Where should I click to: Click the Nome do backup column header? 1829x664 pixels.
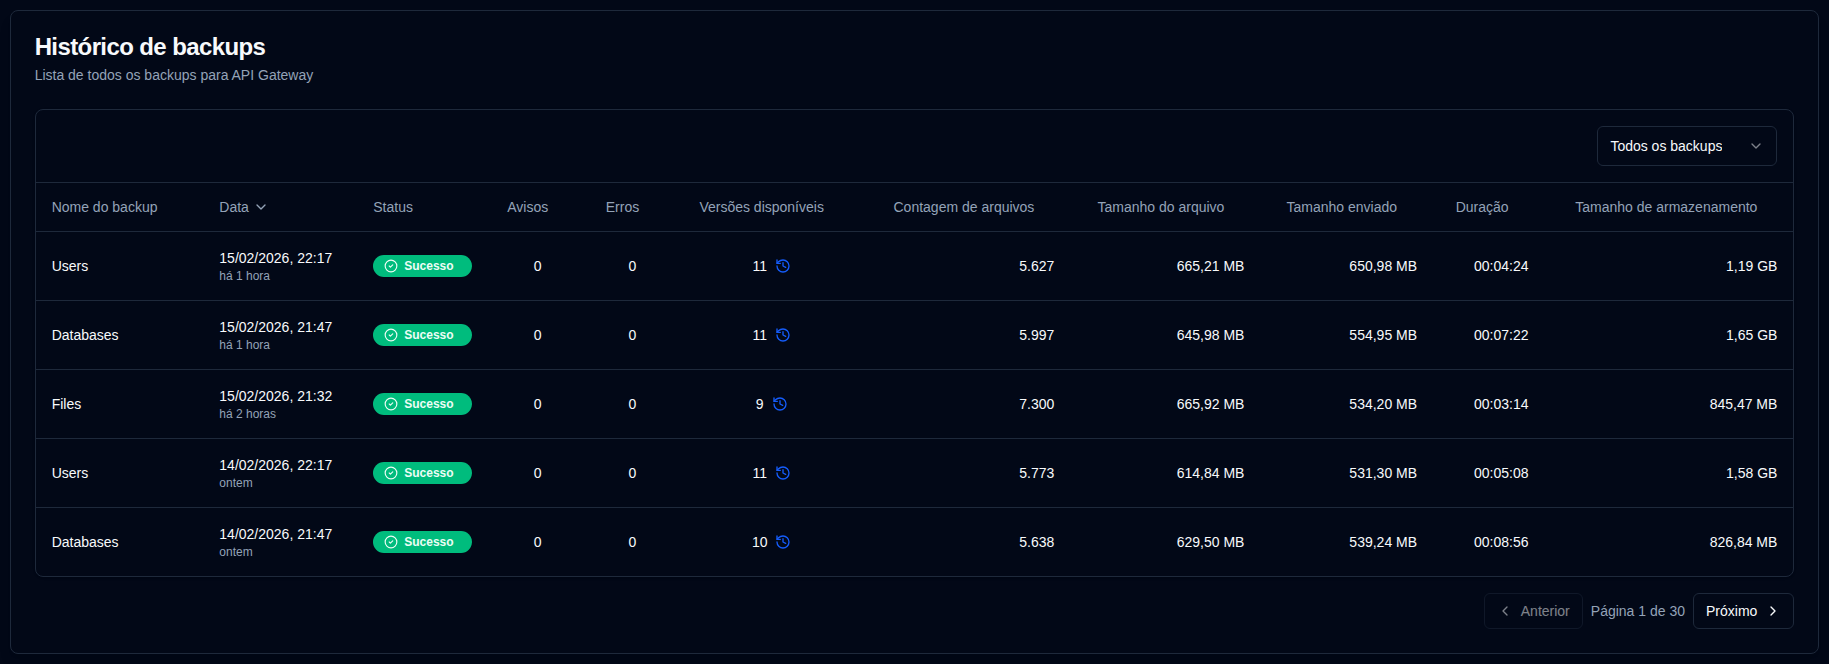105,207
